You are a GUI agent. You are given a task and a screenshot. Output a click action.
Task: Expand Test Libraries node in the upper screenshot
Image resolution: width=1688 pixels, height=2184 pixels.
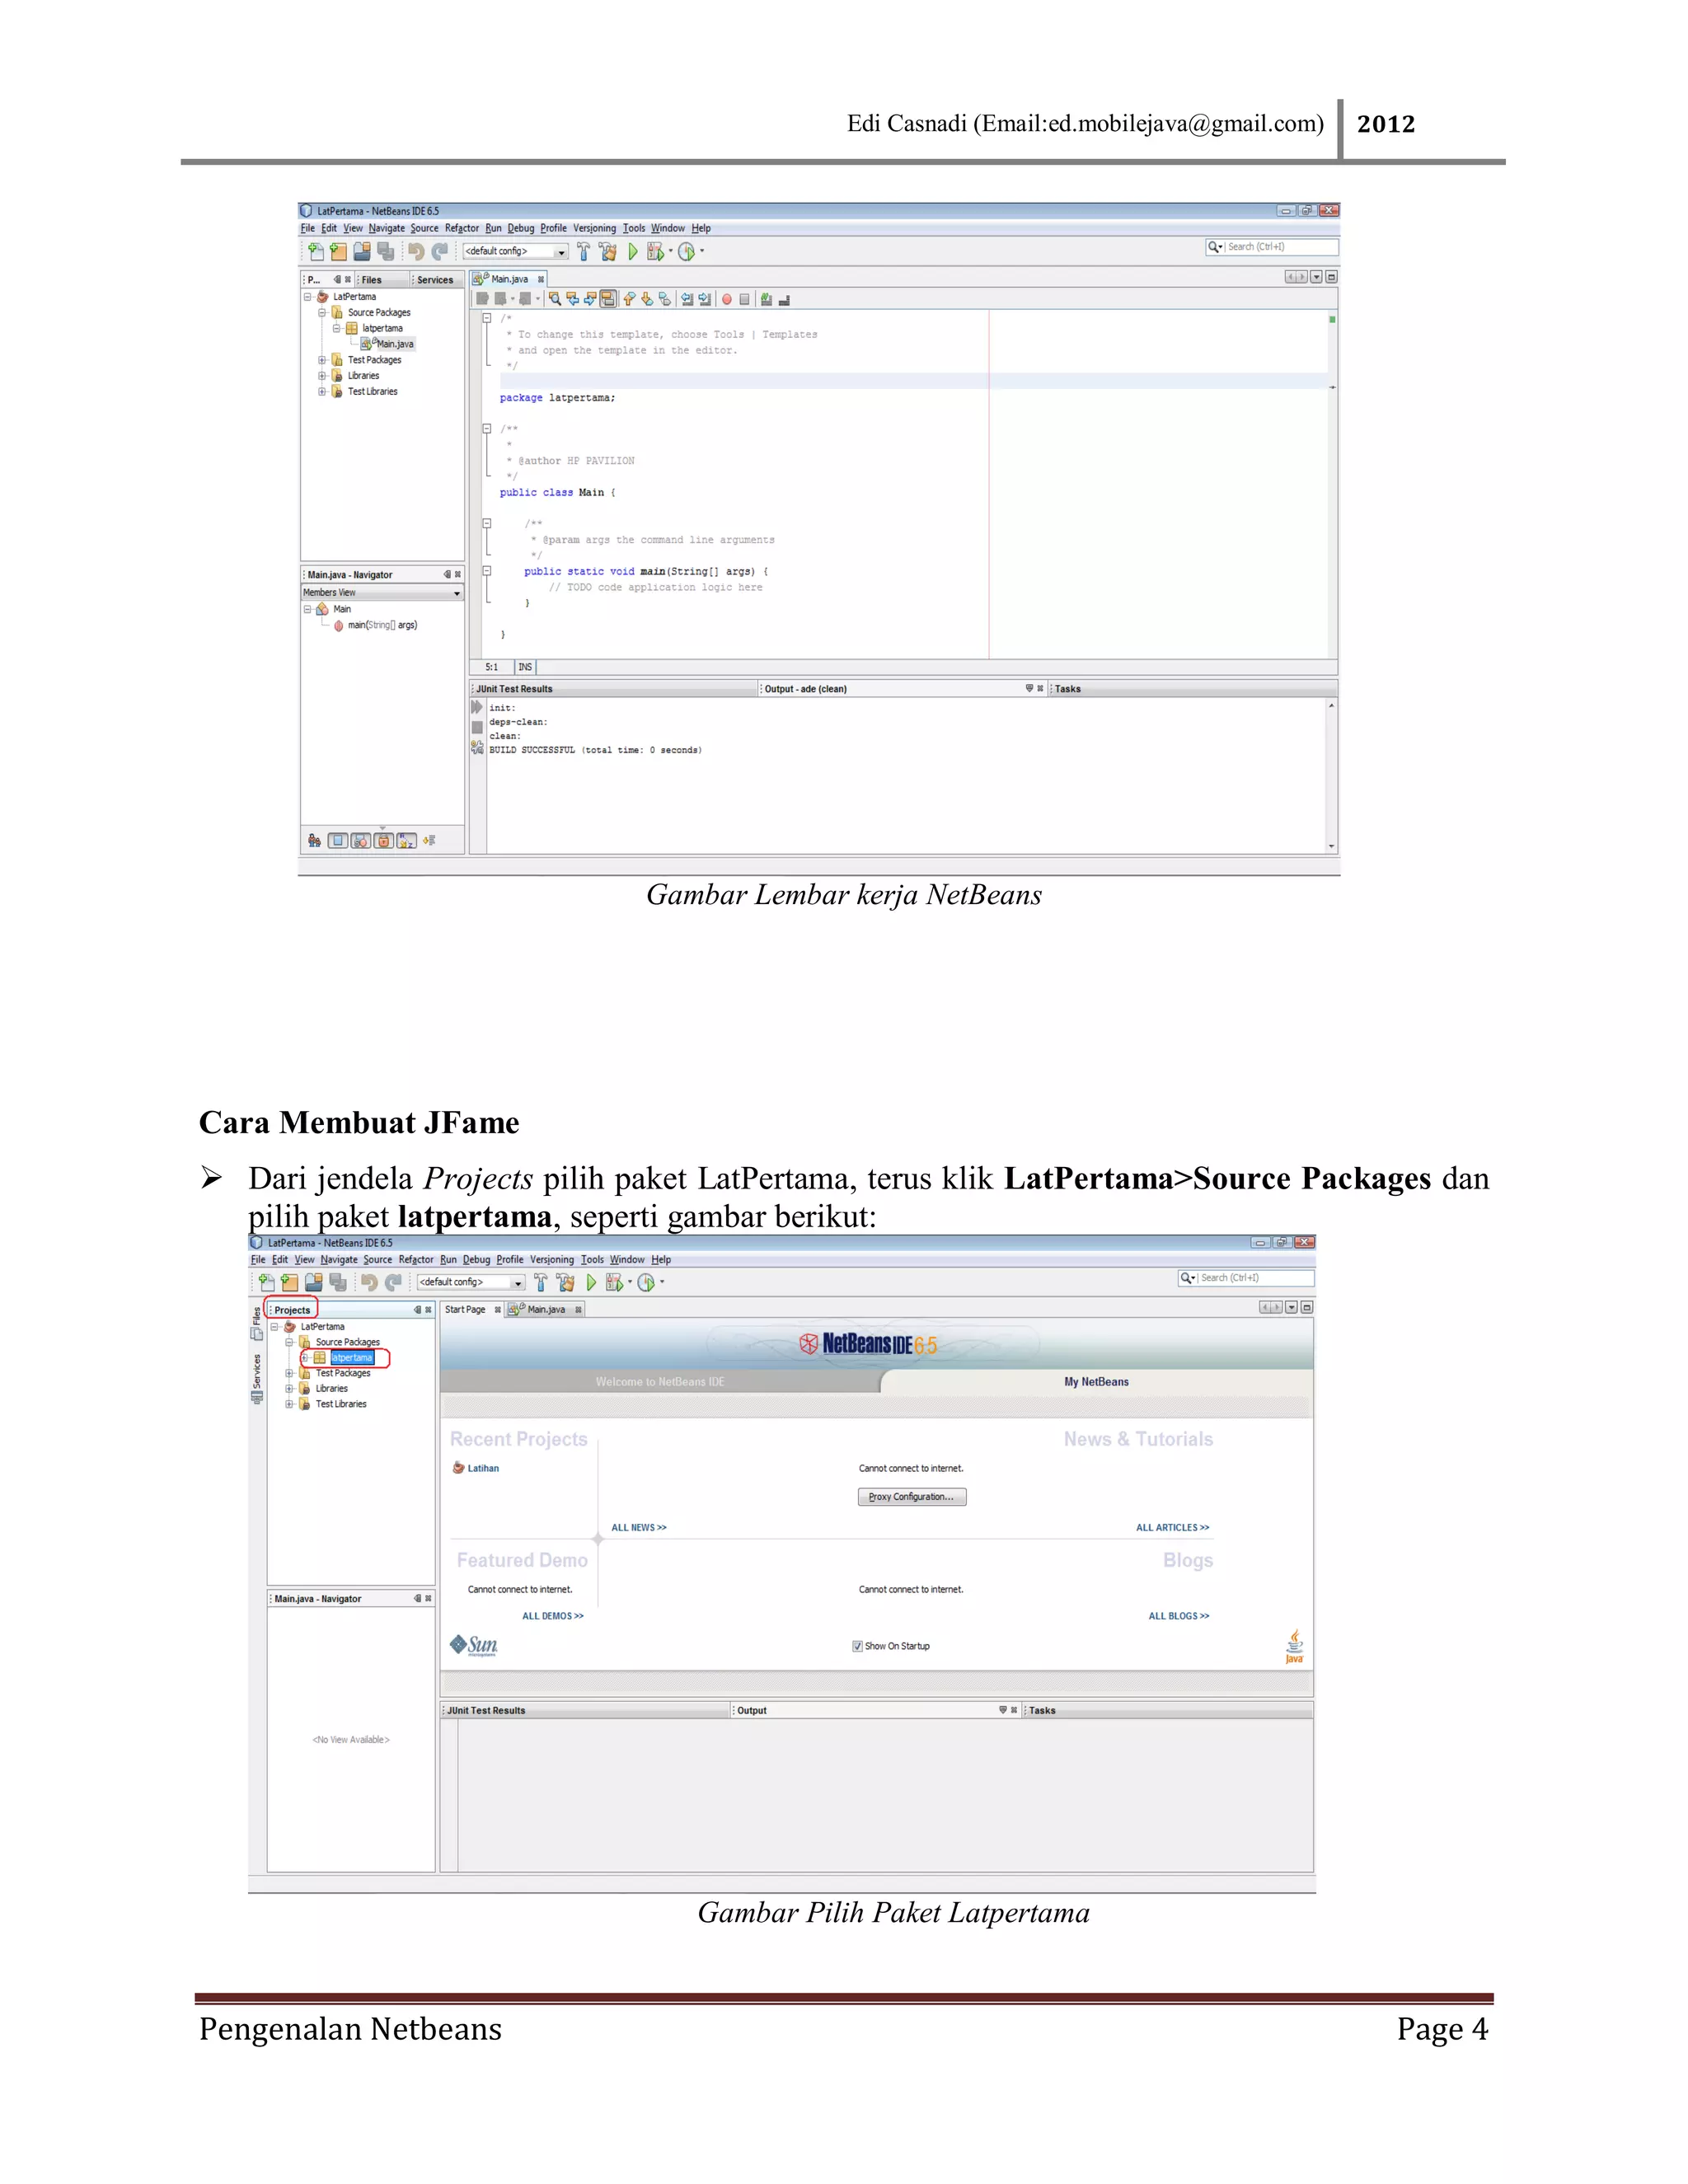click(322, 392)
